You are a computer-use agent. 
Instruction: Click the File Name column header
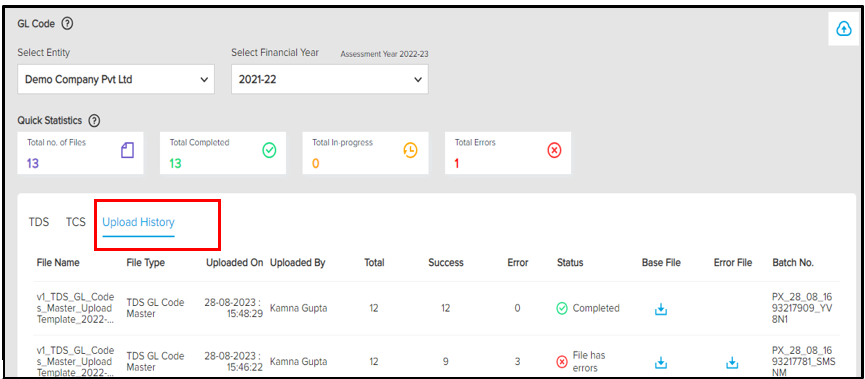pyautogui.click(x=58, y=263)
